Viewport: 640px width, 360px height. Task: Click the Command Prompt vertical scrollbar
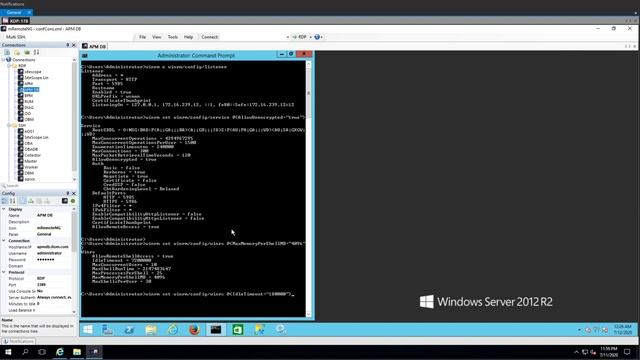(x=309, y=189)
